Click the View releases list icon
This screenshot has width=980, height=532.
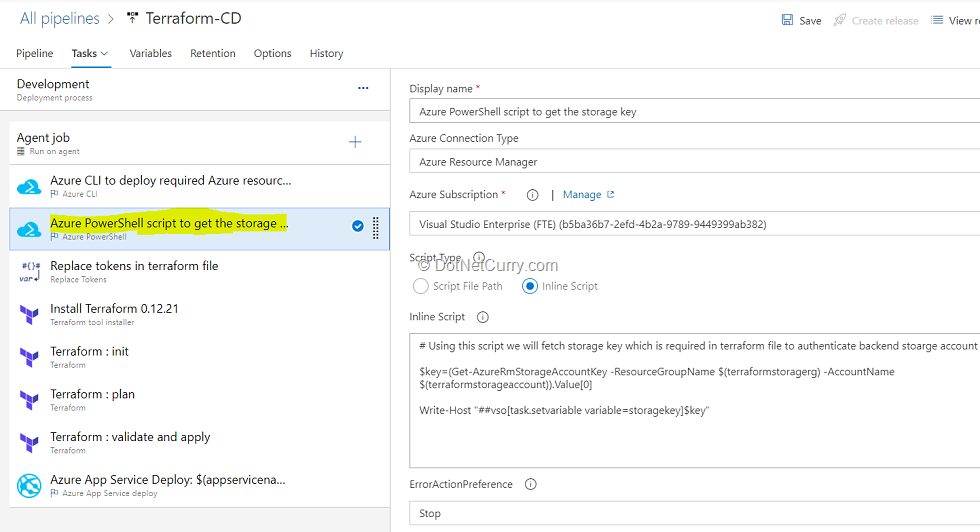937,20
